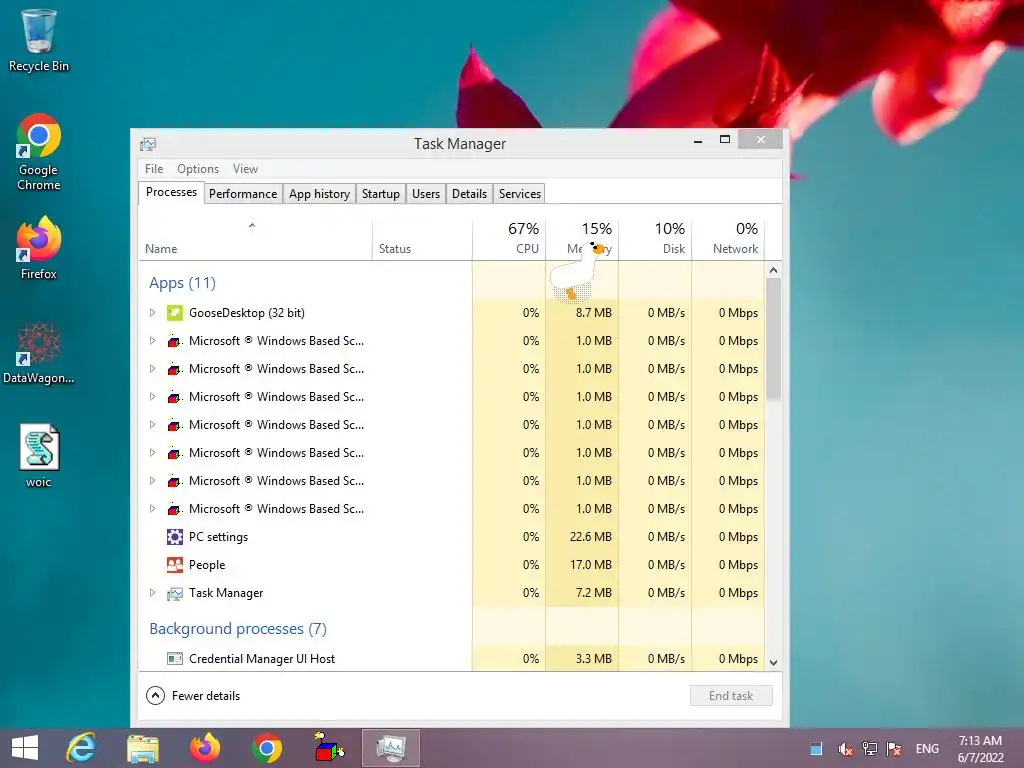Click the People app icon
This screenshot has height=768, width=1024.
pyautogui.click(x=174, y=565)
